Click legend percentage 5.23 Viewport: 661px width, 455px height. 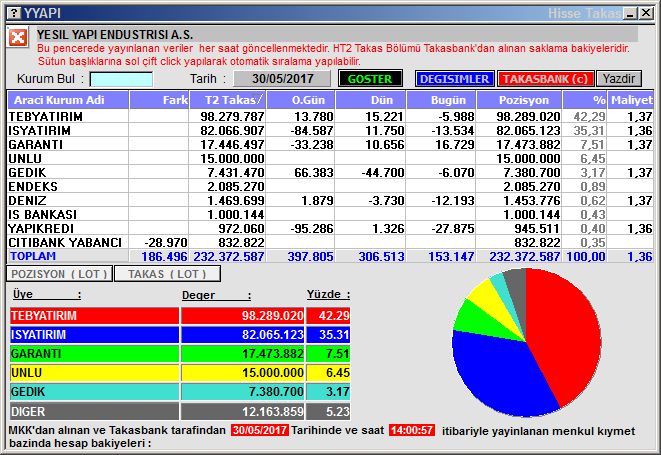(x=337, y=411)
